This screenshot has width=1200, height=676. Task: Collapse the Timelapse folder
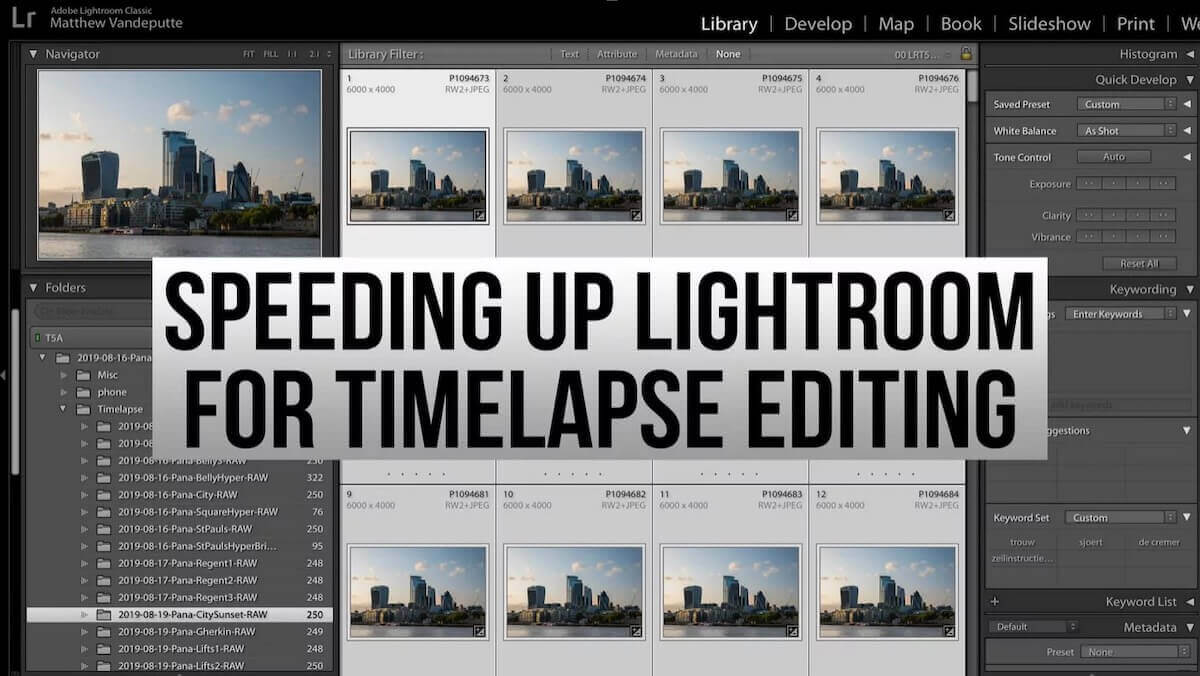coord(63,409)
